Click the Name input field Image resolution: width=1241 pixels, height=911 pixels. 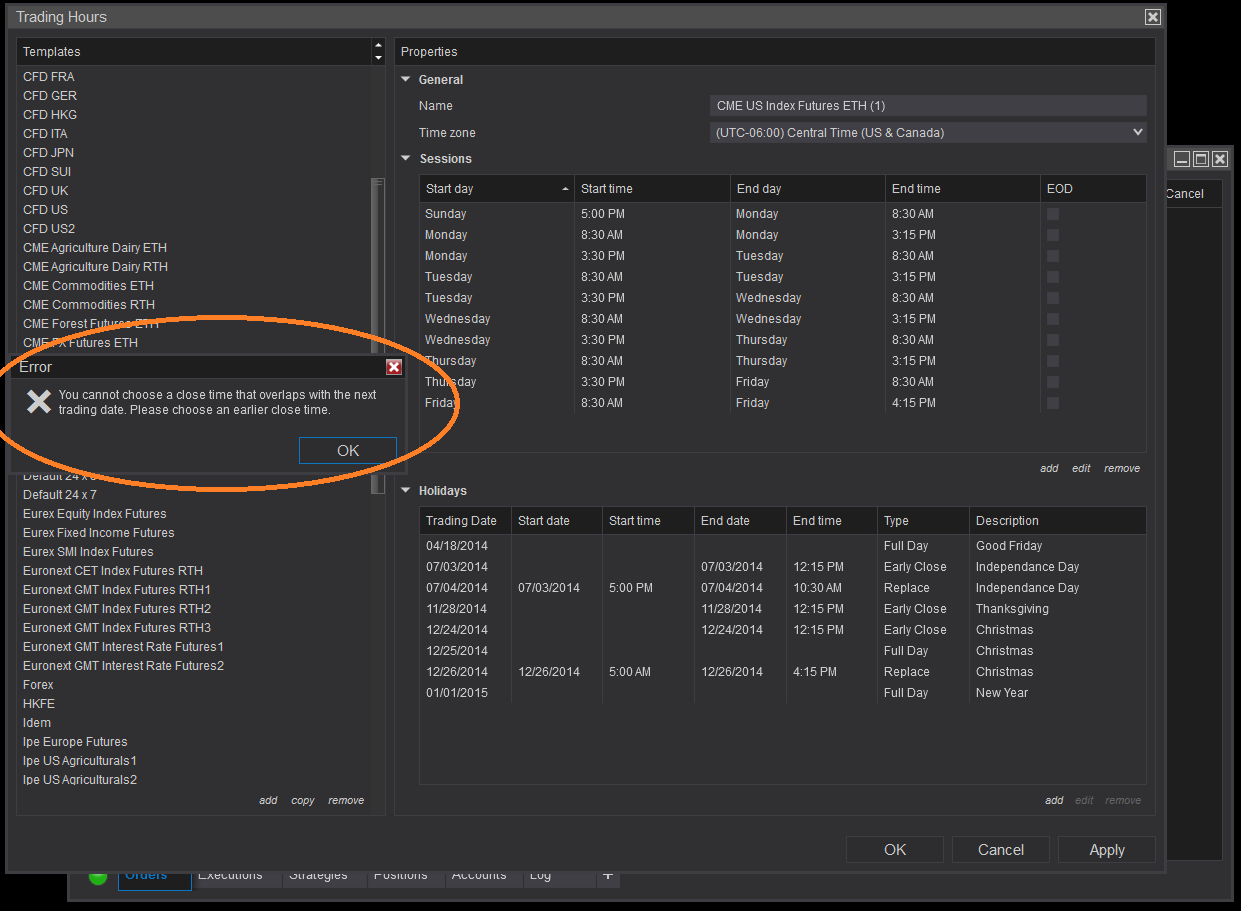coord(927,106)
